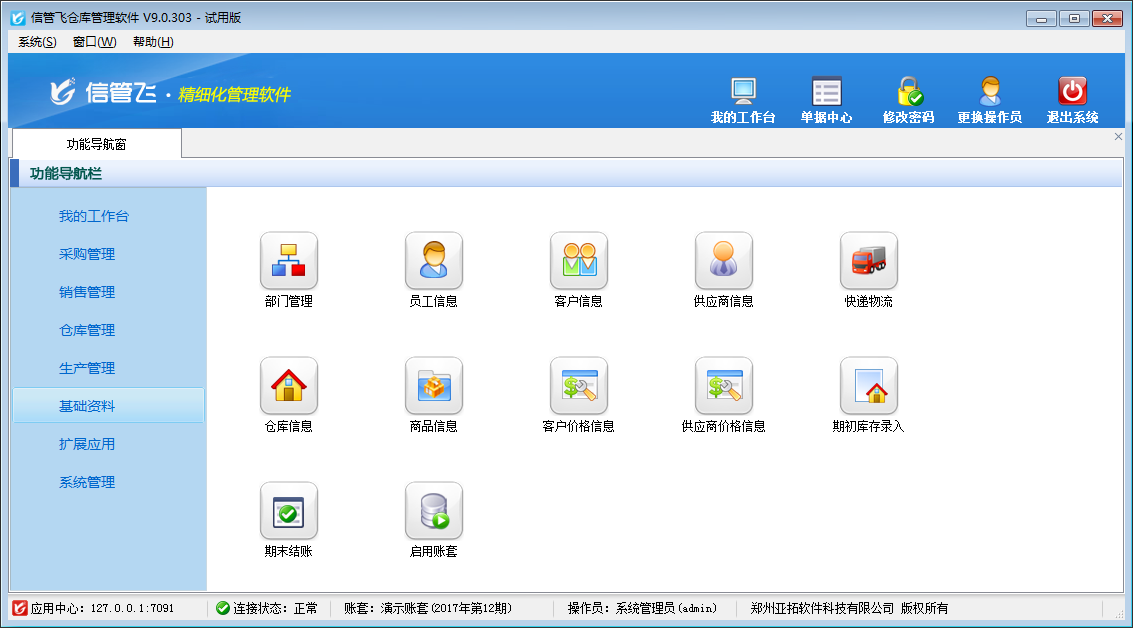
Task: Open 期初库存录入 initial stock icon
Action: coord(868,386)
